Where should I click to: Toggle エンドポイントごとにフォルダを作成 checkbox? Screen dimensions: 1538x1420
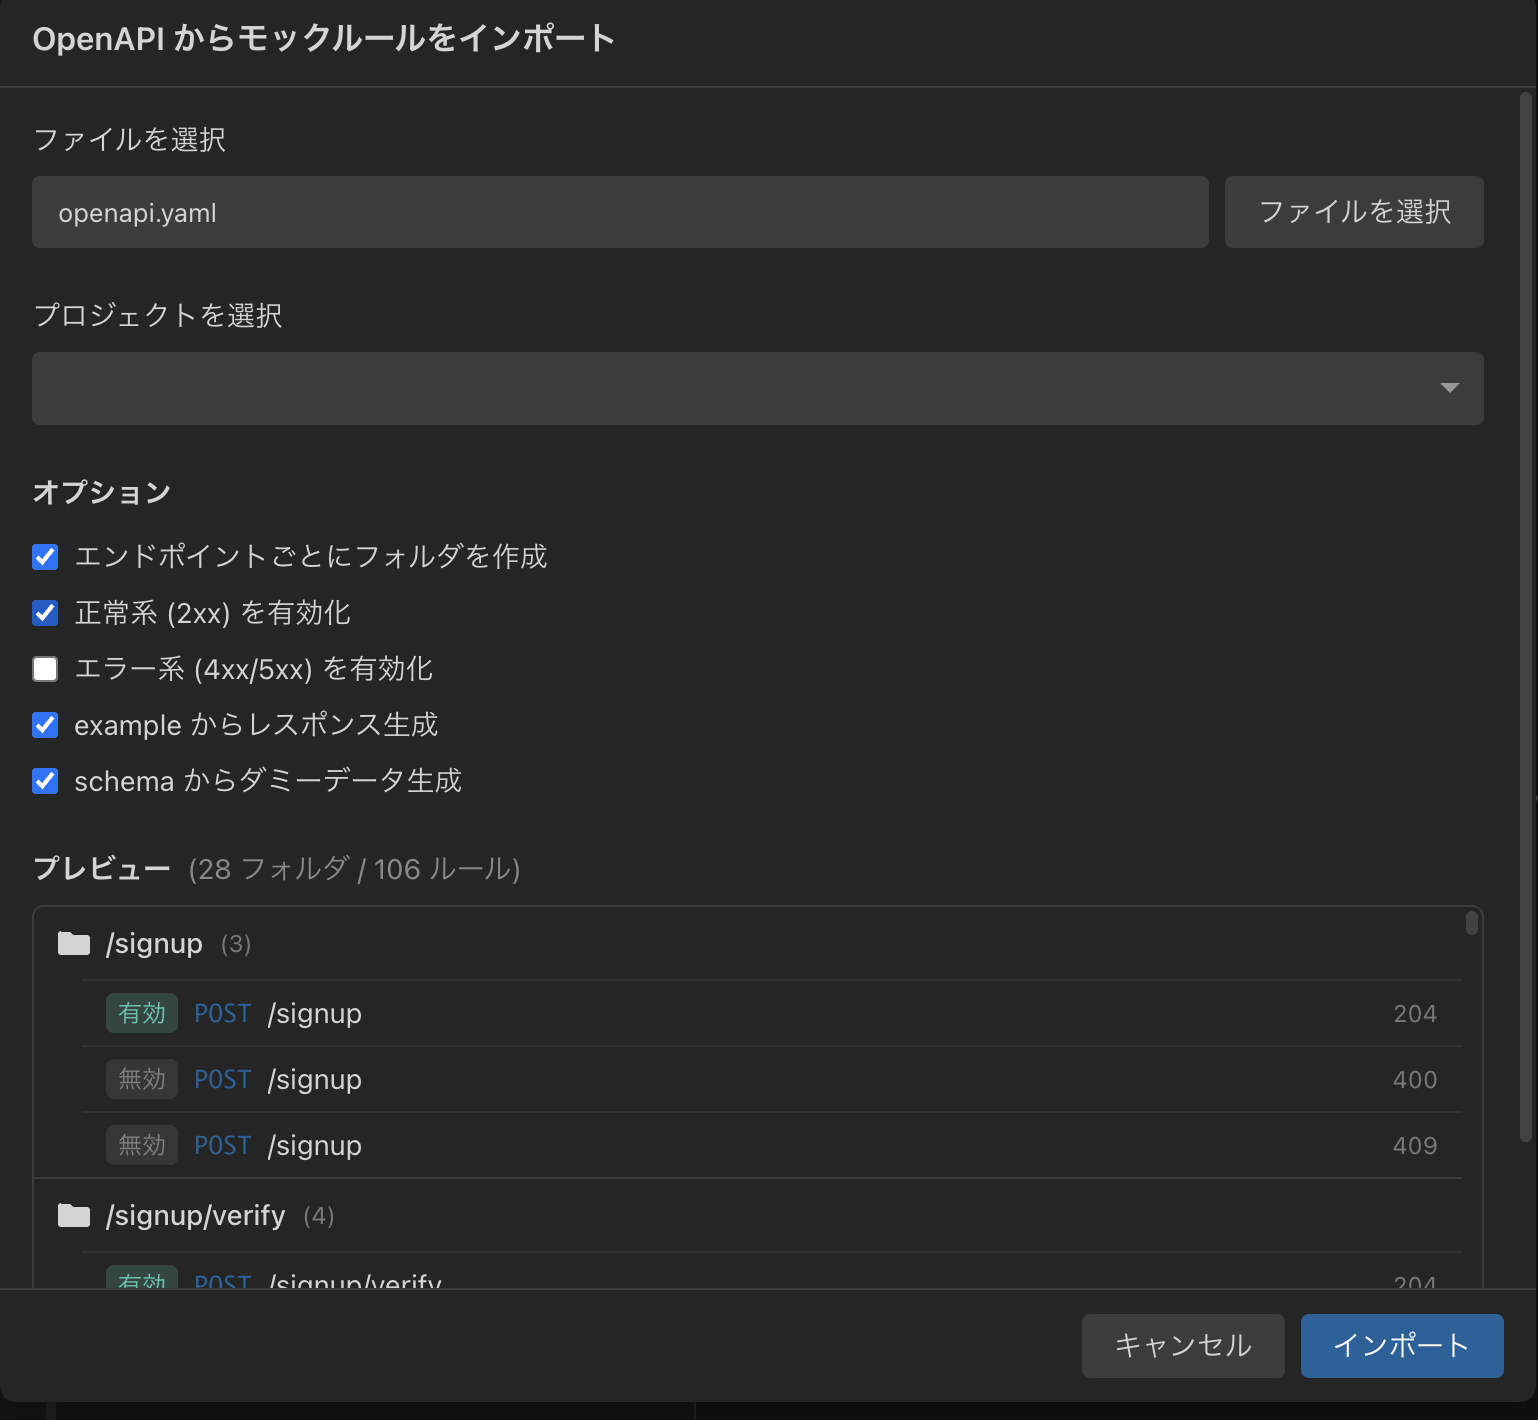[45, 557]
